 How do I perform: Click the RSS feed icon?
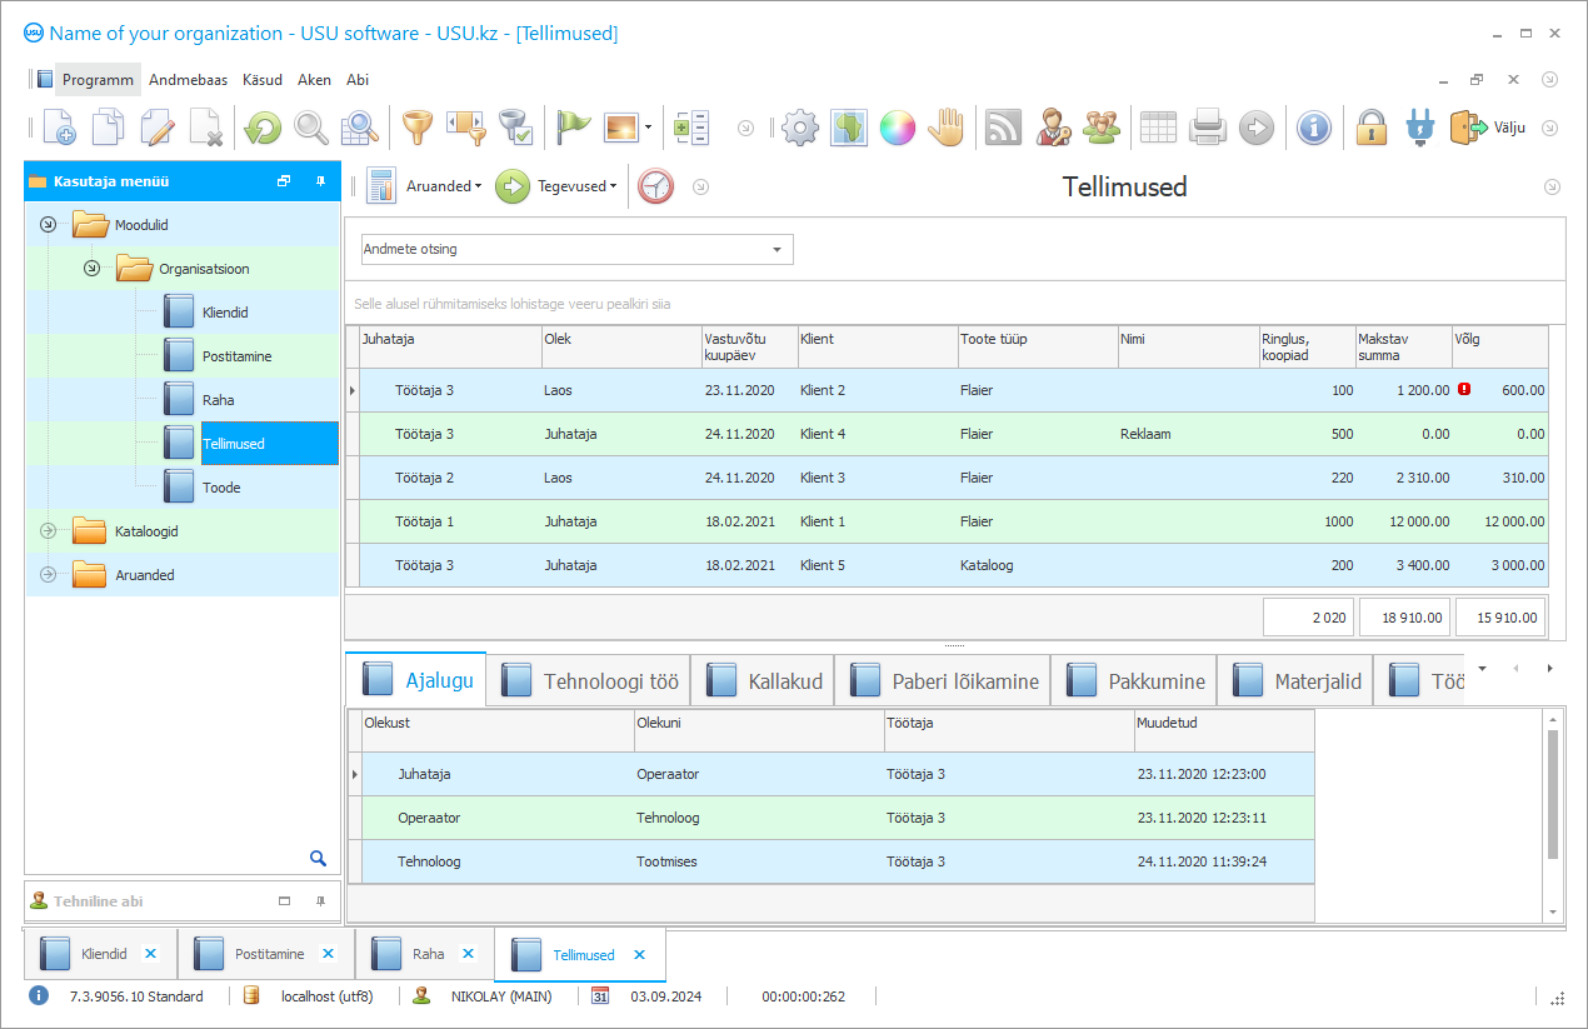pyautogui.click(x=1003, y=128)
